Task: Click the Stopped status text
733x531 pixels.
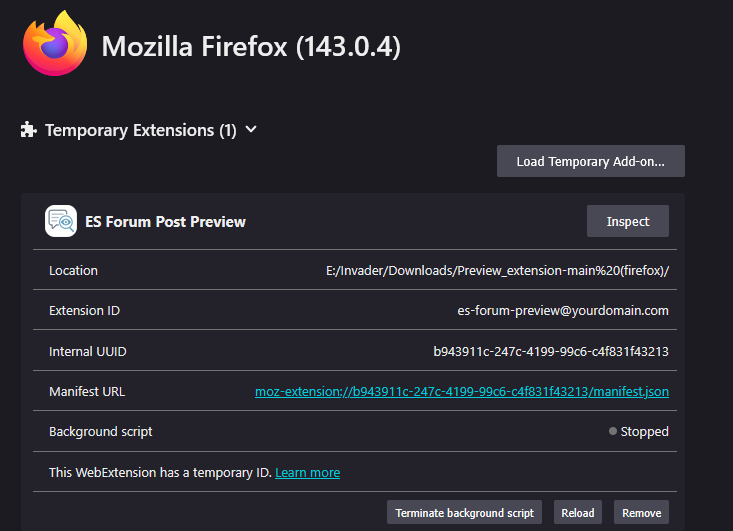Action: 646,432
